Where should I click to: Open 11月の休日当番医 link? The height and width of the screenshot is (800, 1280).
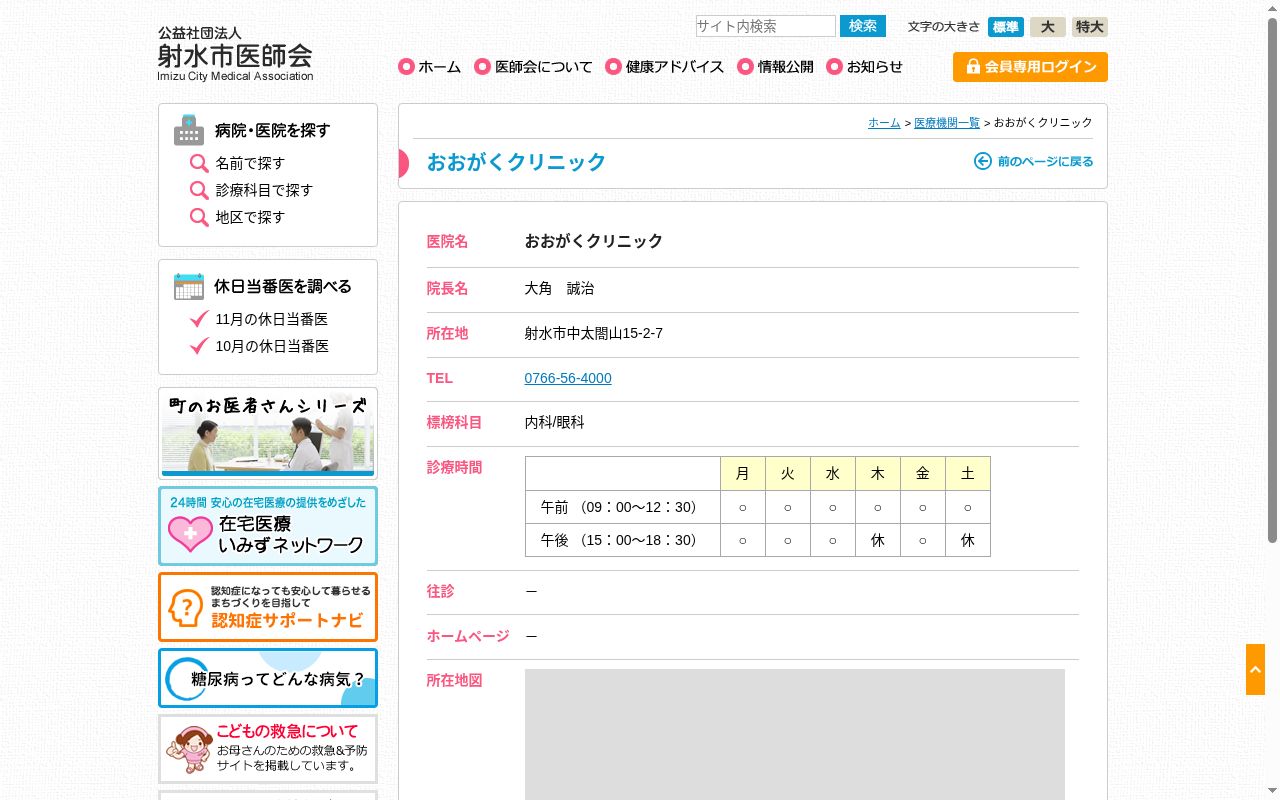(x=272, y=319)
